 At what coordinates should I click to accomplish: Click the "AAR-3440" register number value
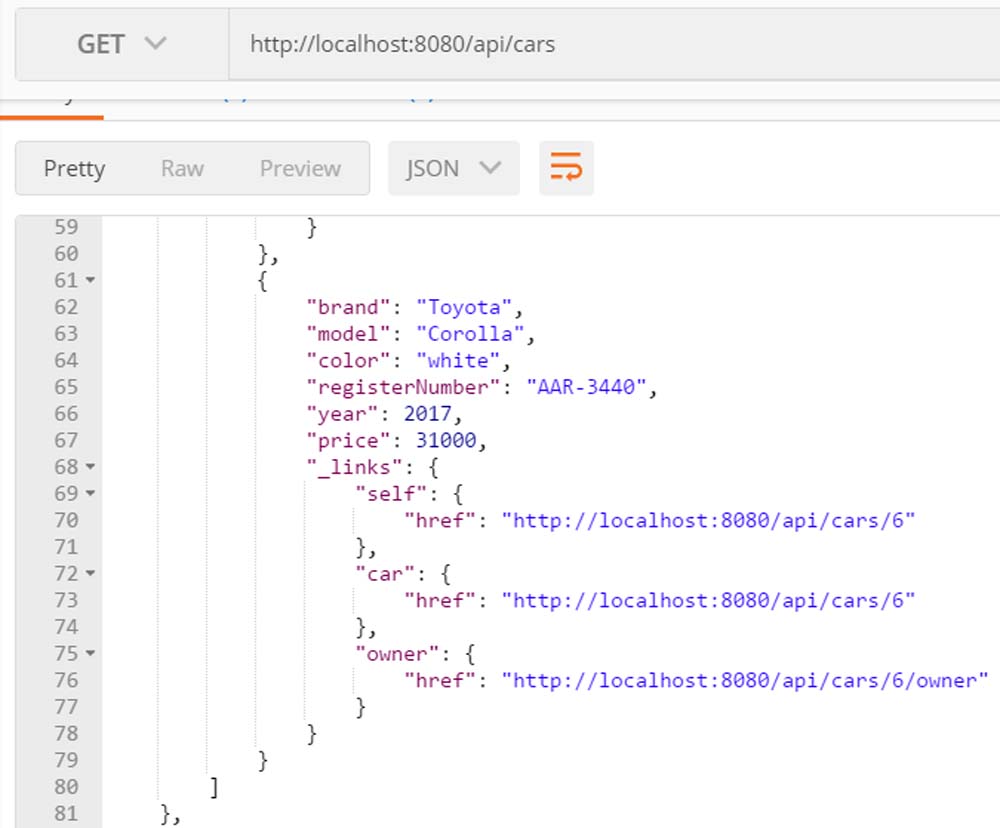coord(586,387)
